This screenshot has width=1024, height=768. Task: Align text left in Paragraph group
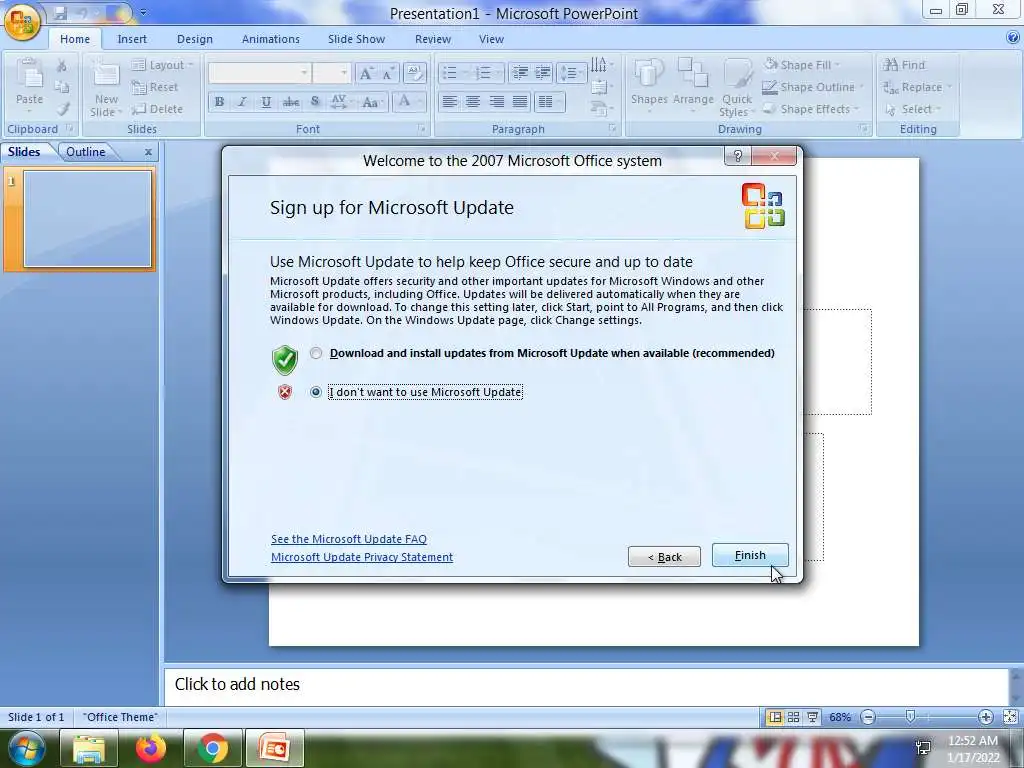[449, 102]
